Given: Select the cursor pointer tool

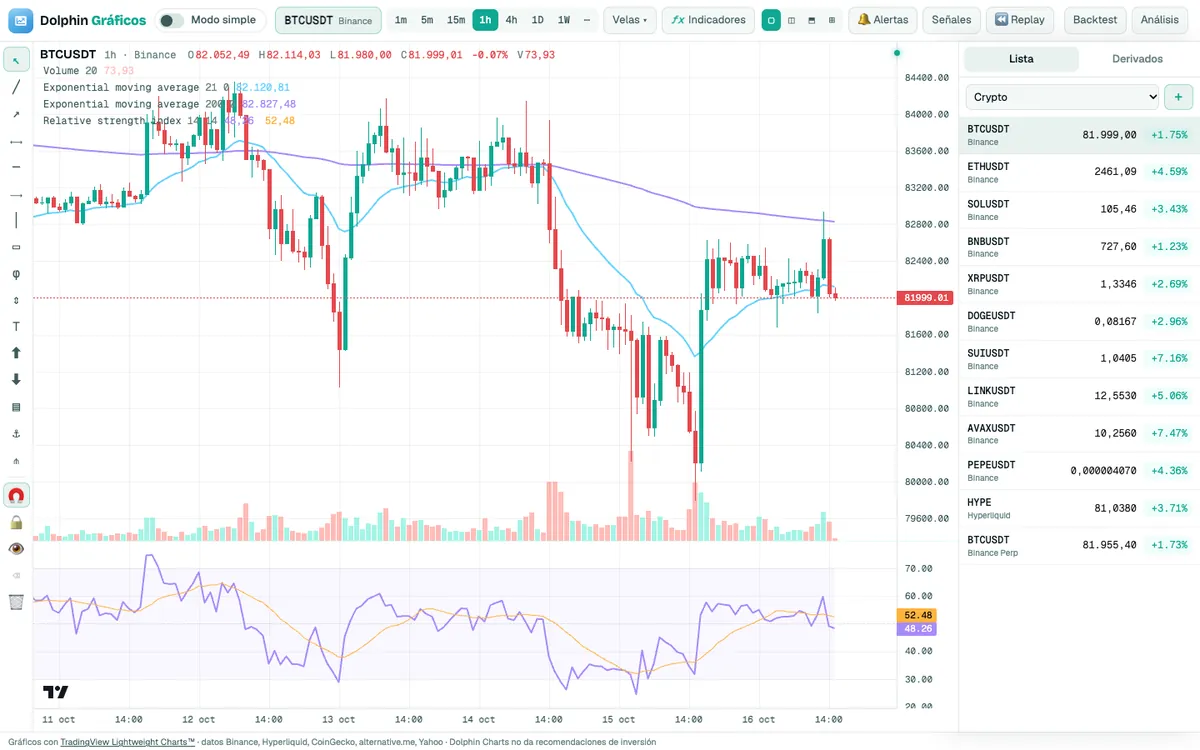Looking at the screenshot, I should click(16, 60).
